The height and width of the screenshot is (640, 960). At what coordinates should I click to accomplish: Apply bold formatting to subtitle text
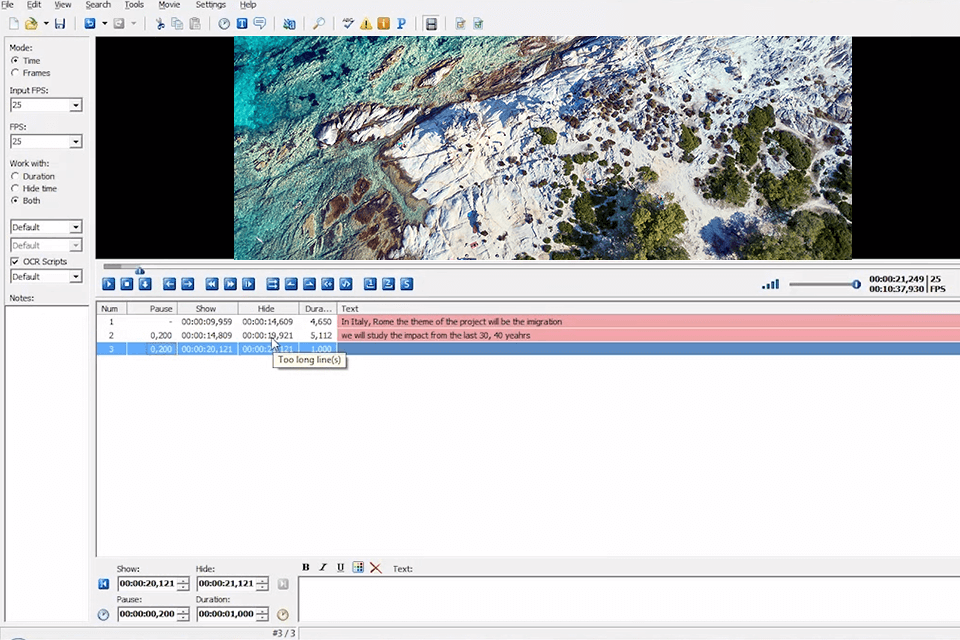pyautogui.click(x=305, y=568)
